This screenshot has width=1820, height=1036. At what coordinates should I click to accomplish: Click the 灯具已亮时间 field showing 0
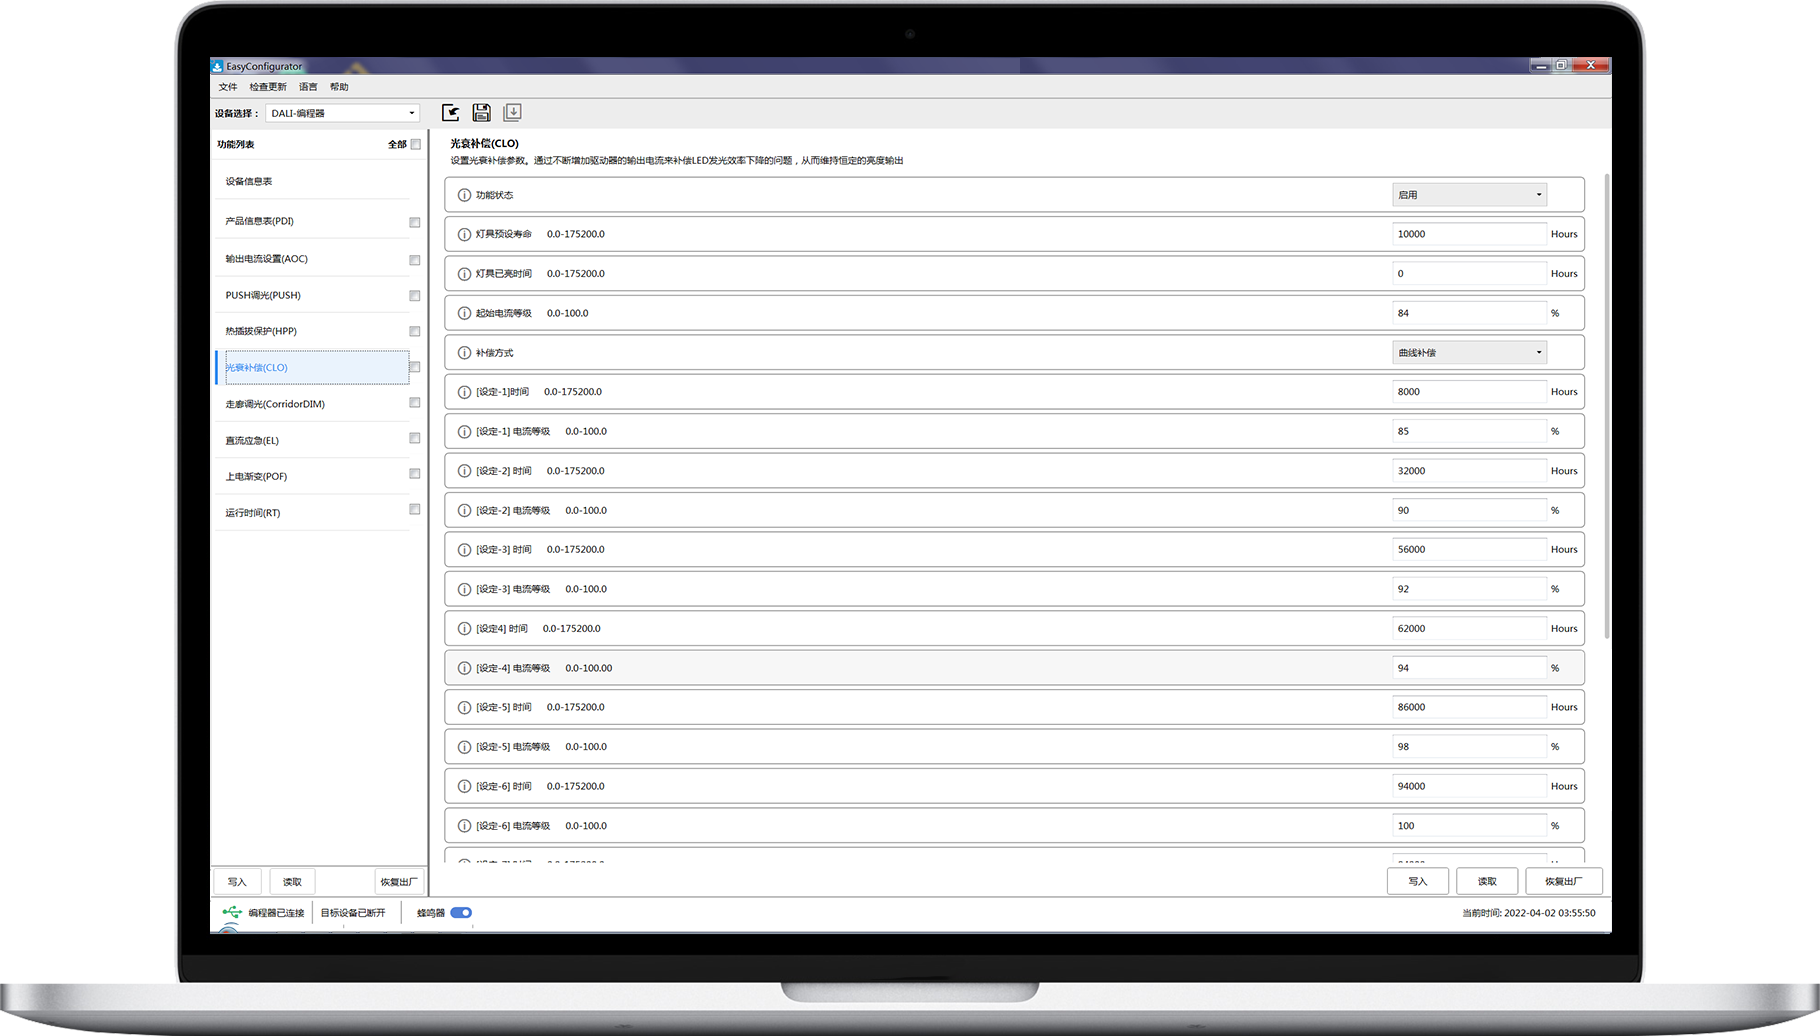(x=1469, y=274)
